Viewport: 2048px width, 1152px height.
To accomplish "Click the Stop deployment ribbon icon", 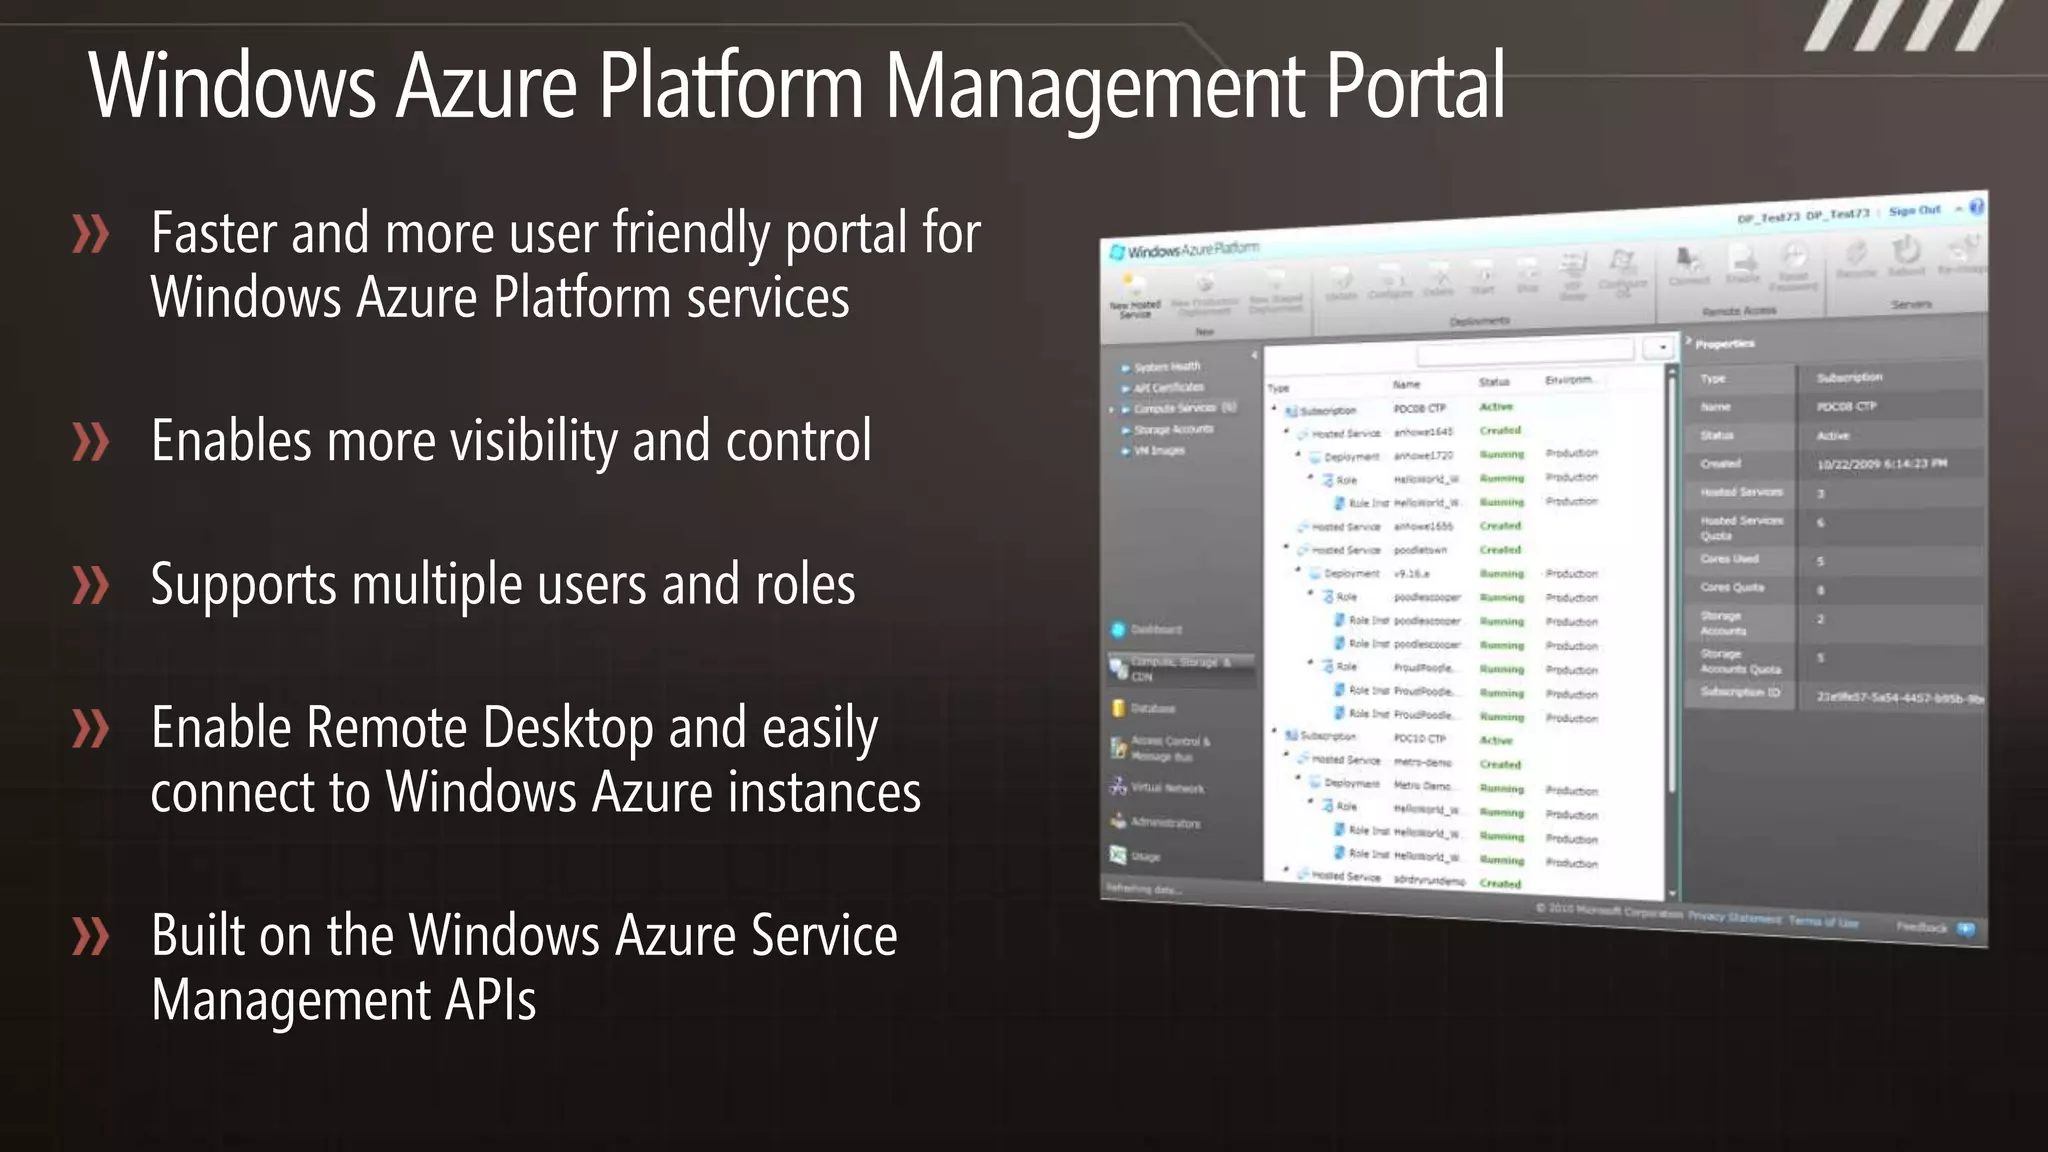I will coord(1527,270).
